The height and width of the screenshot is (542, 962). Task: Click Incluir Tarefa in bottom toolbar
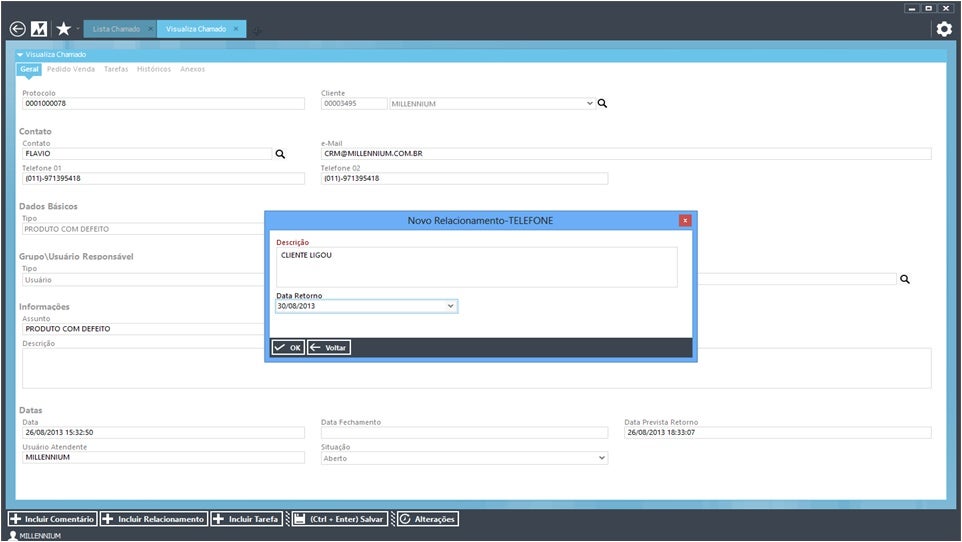tap(246, 519)
